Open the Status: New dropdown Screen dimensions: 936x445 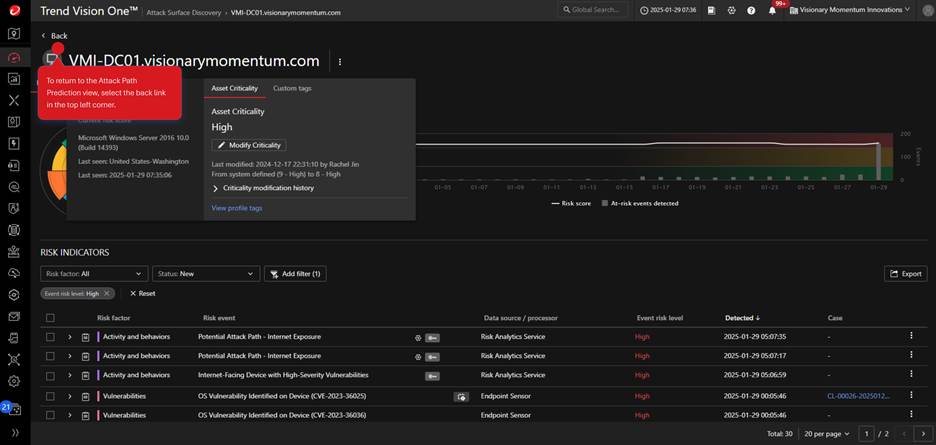tap(206, 274)
